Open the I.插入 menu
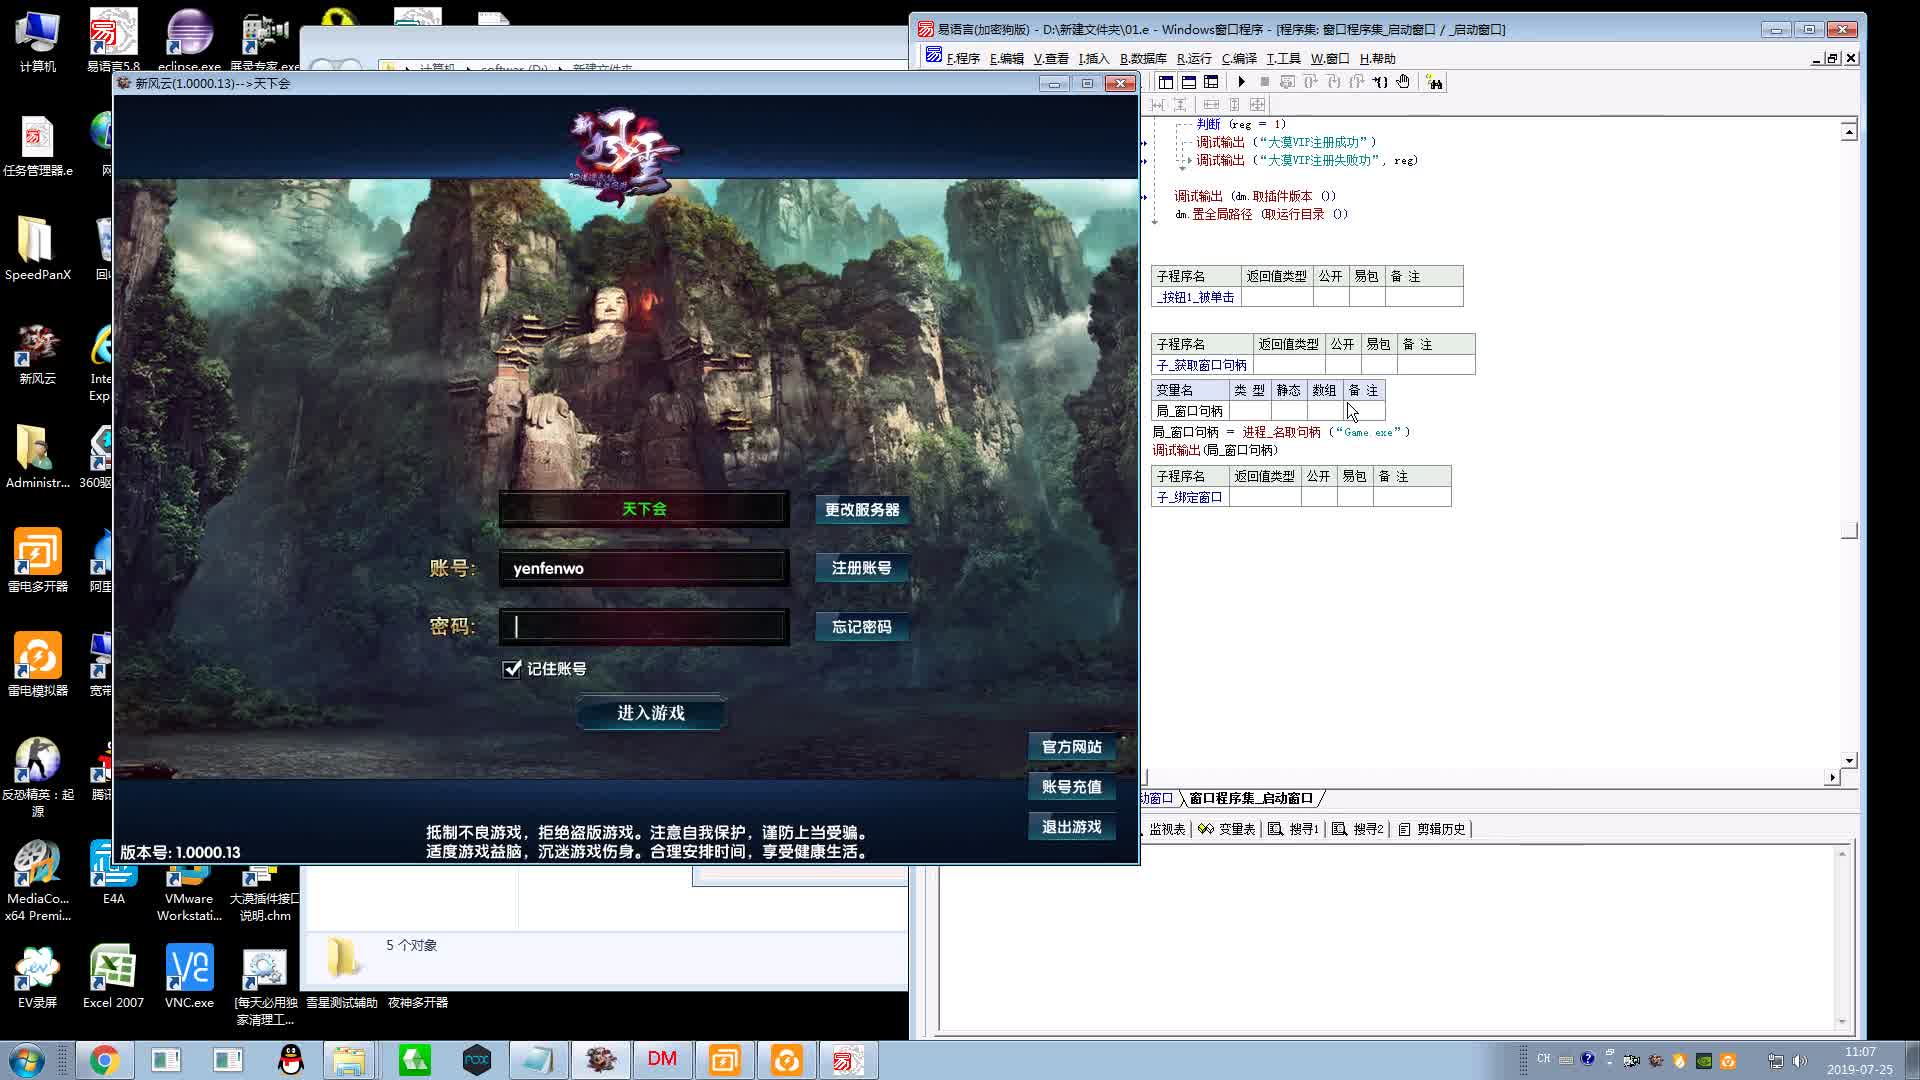Image resolution: width=1920 pixels, height=1080 pixels. (x=1094, y=58)
